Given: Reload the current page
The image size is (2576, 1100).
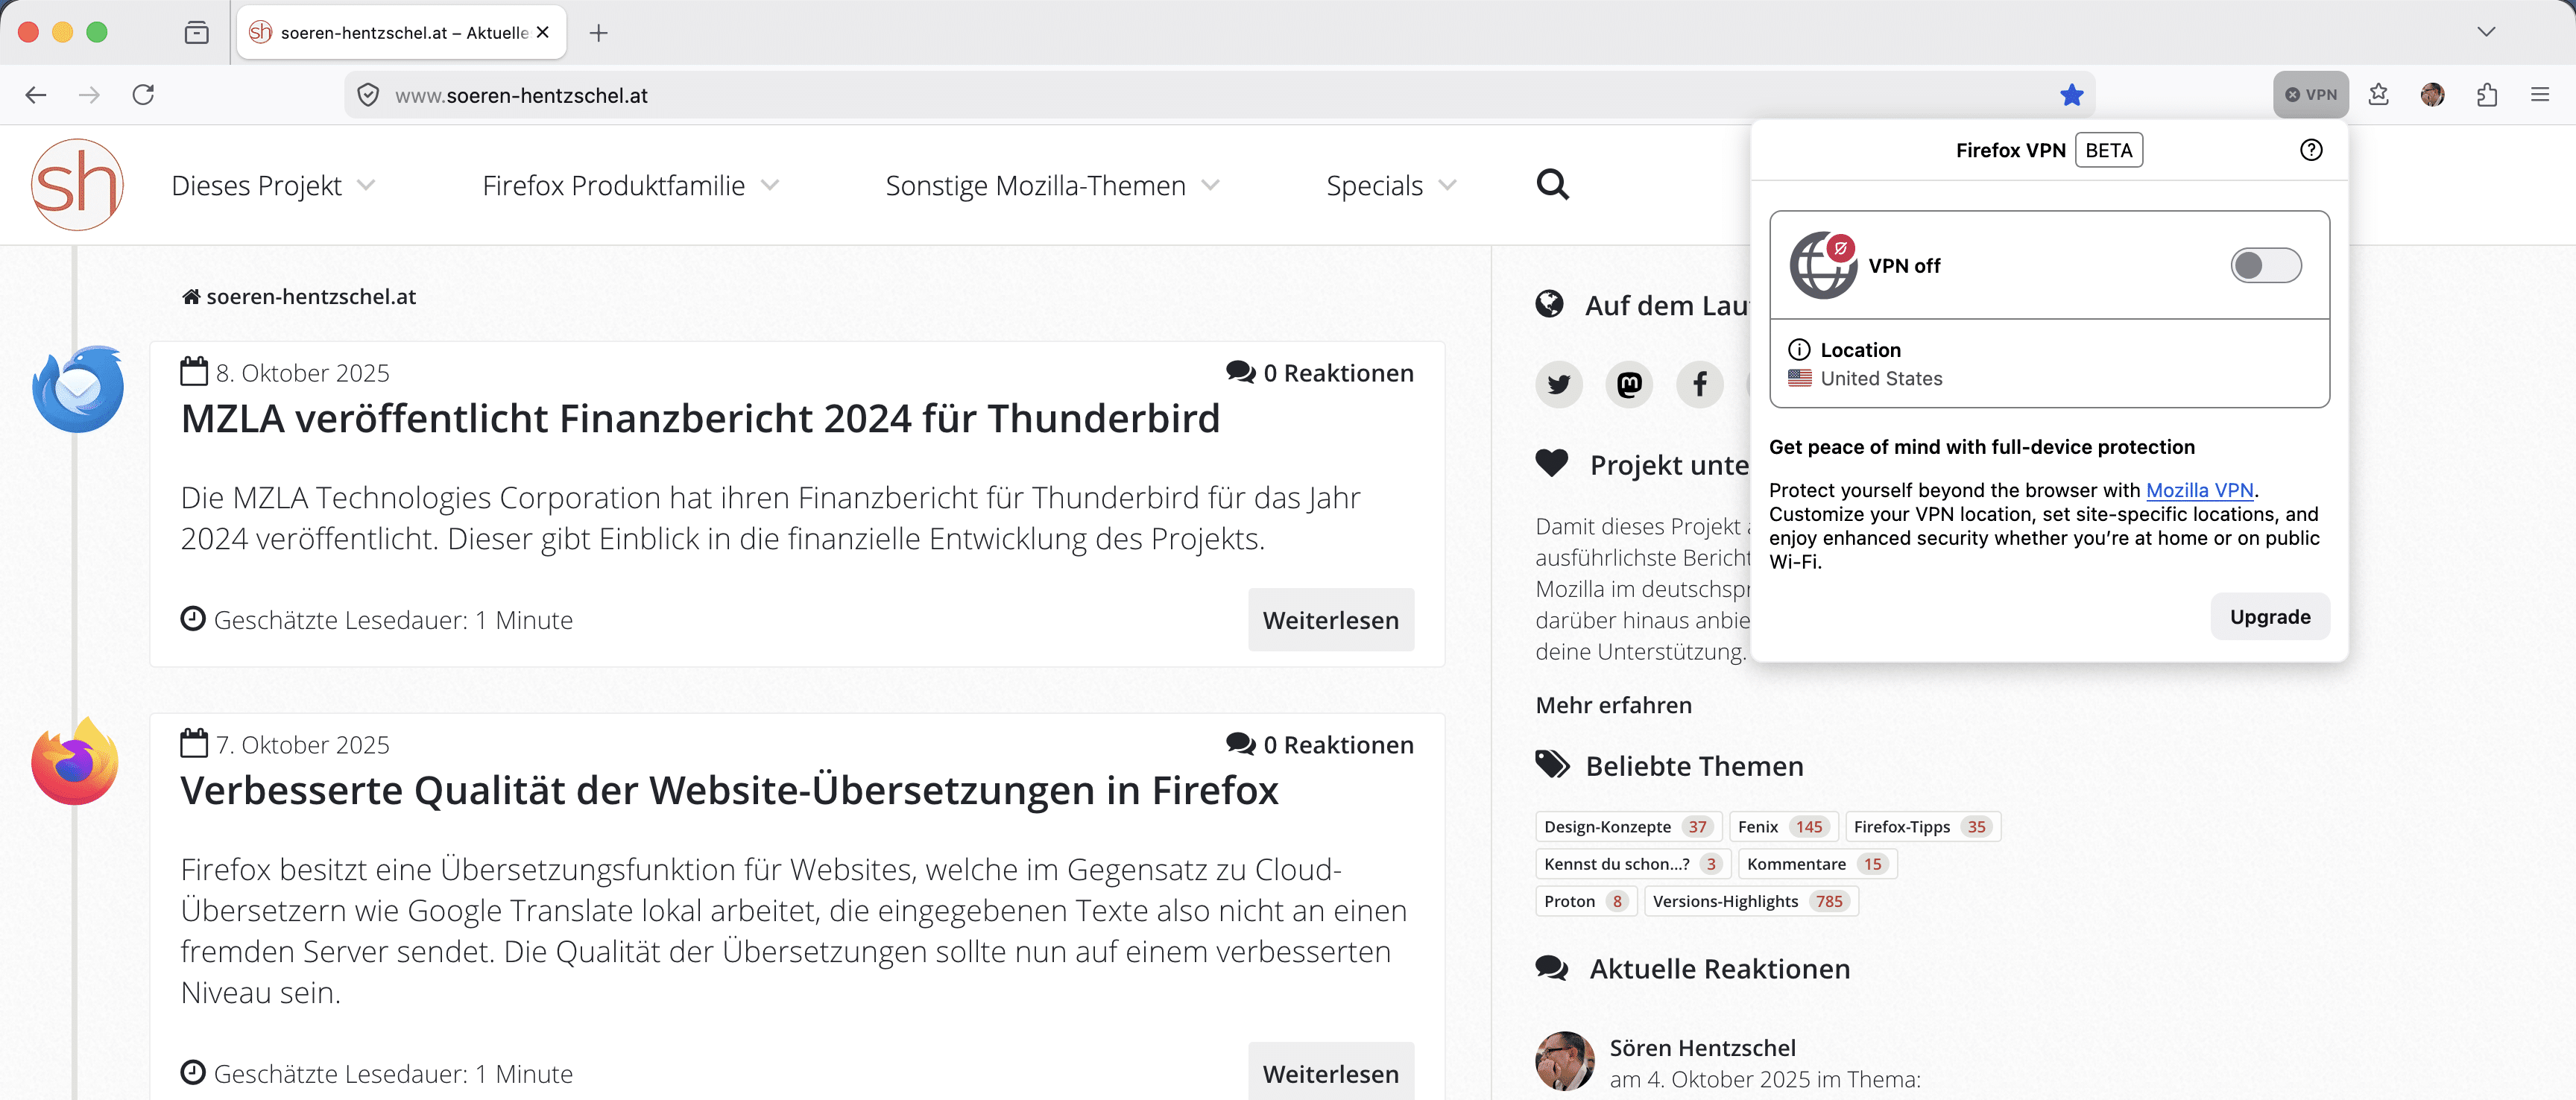Looking at the screenshot, I should coord(143,95).
